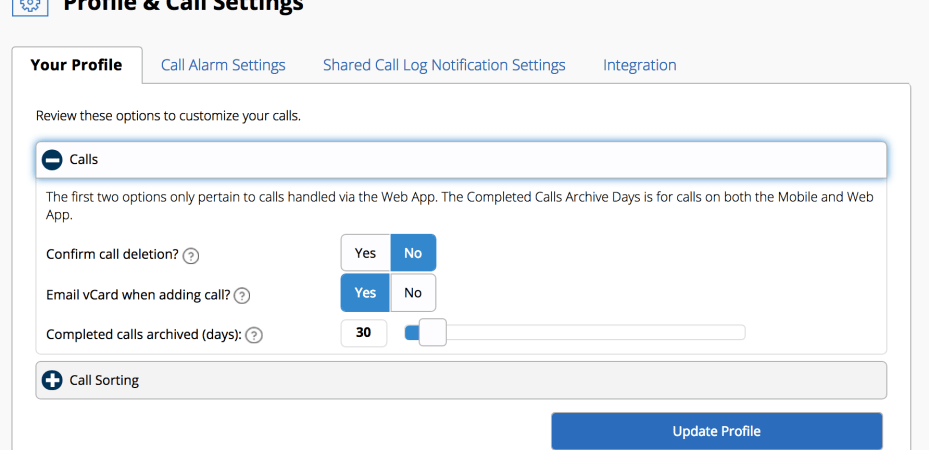Open the Call Alarm Settings tab

coord(223,65)
